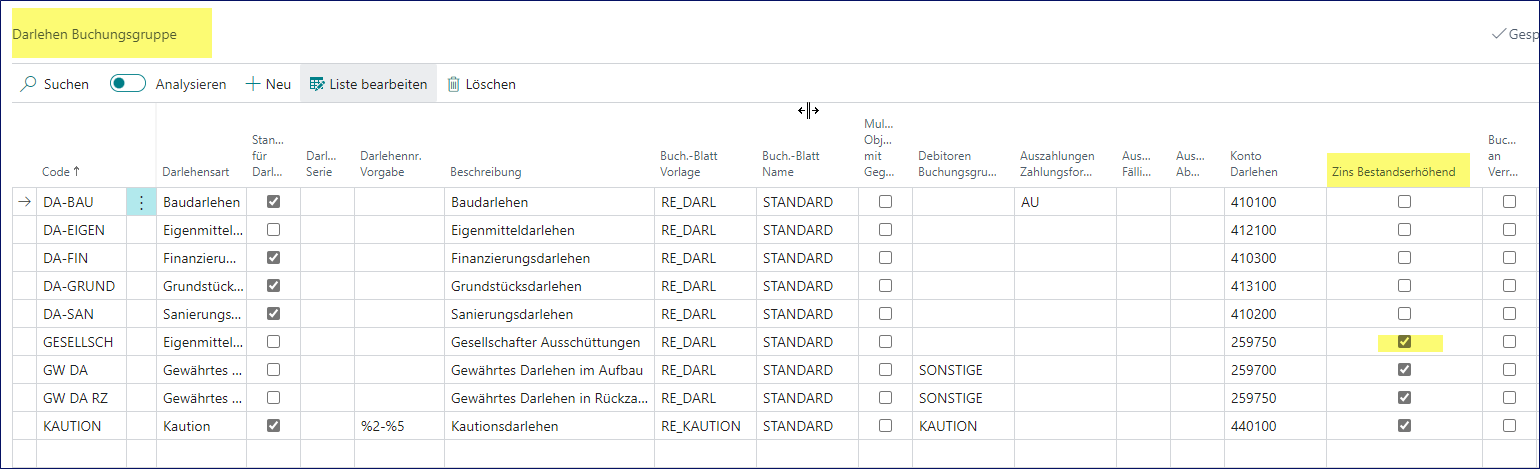
Task: Click the plus icon for Neu
Action: coord(253,85)
